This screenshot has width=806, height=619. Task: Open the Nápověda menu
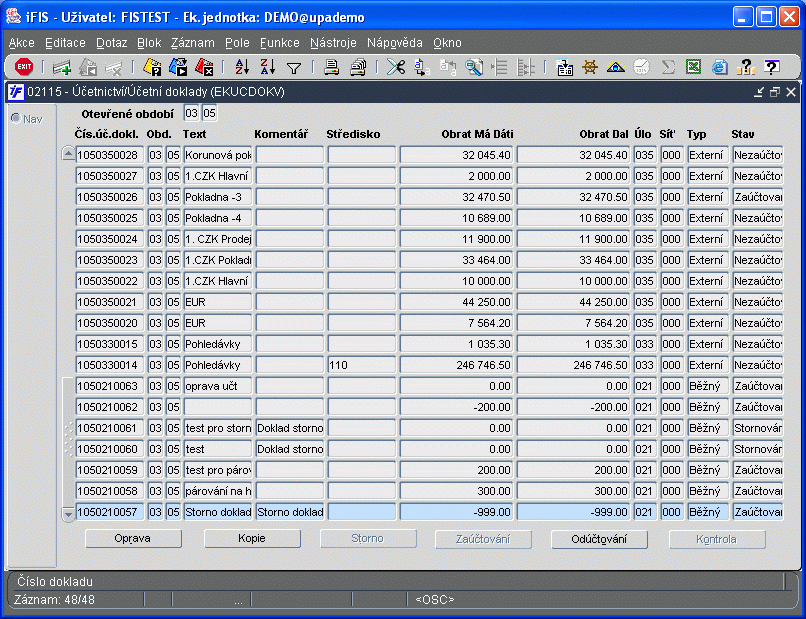(x=395, y=43)
